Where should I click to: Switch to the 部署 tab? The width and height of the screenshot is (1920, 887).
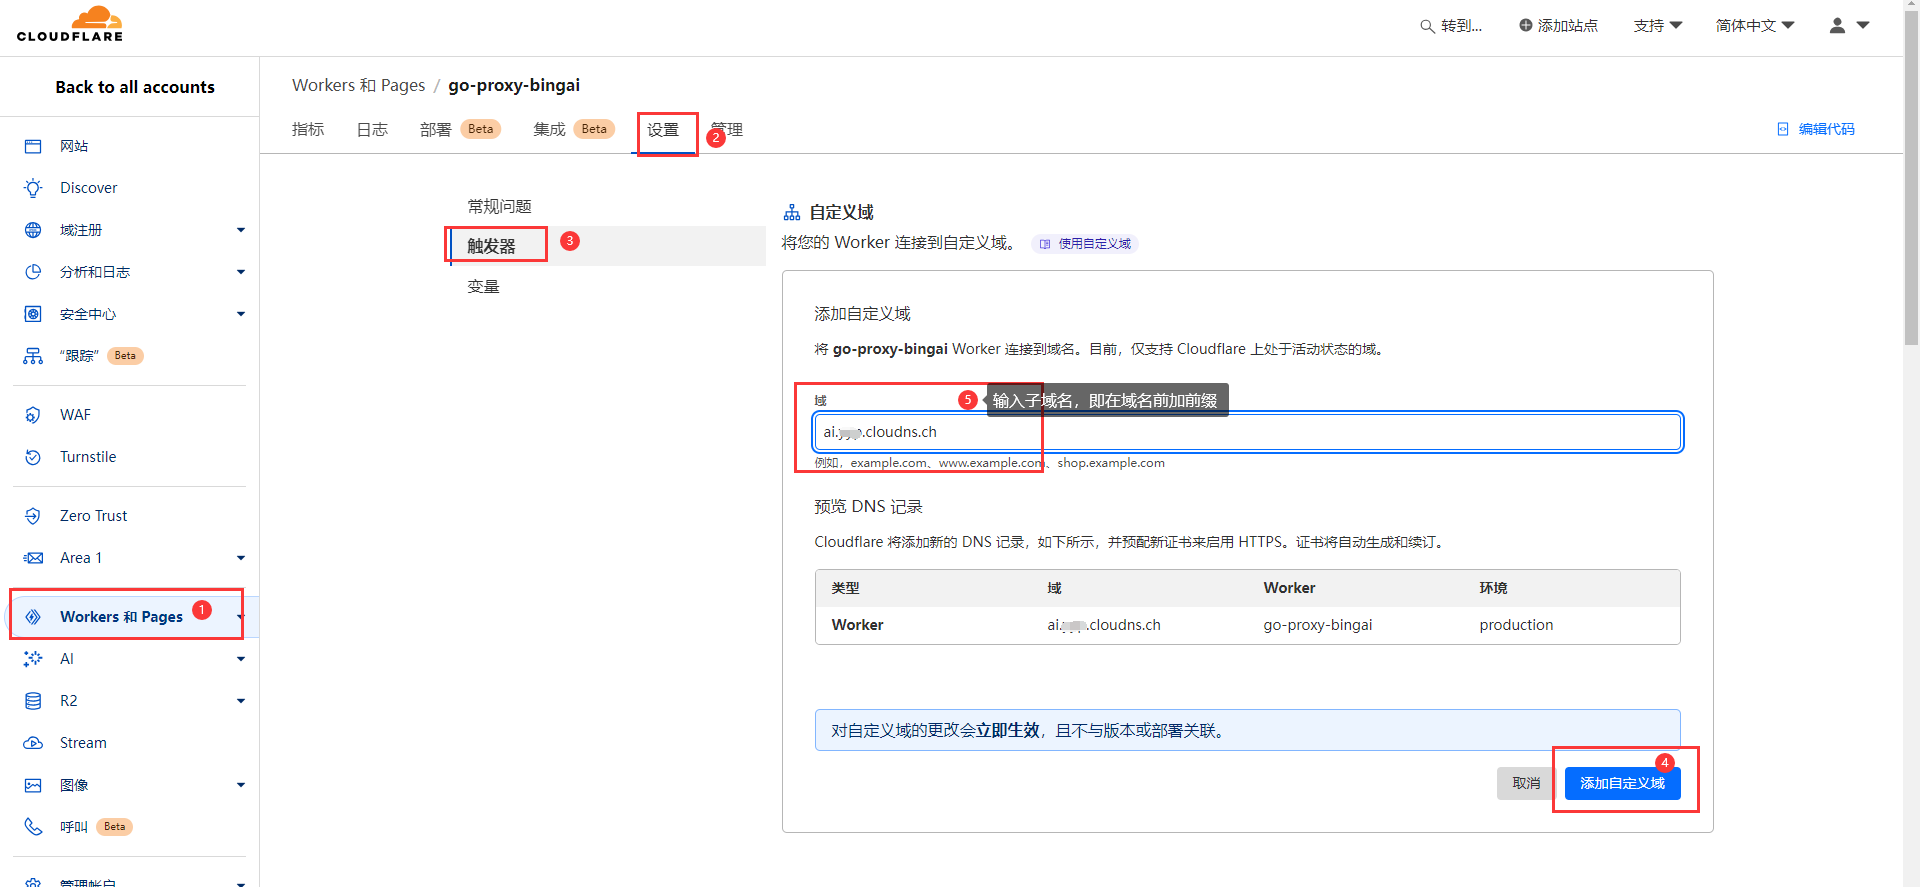coord(435,129)
